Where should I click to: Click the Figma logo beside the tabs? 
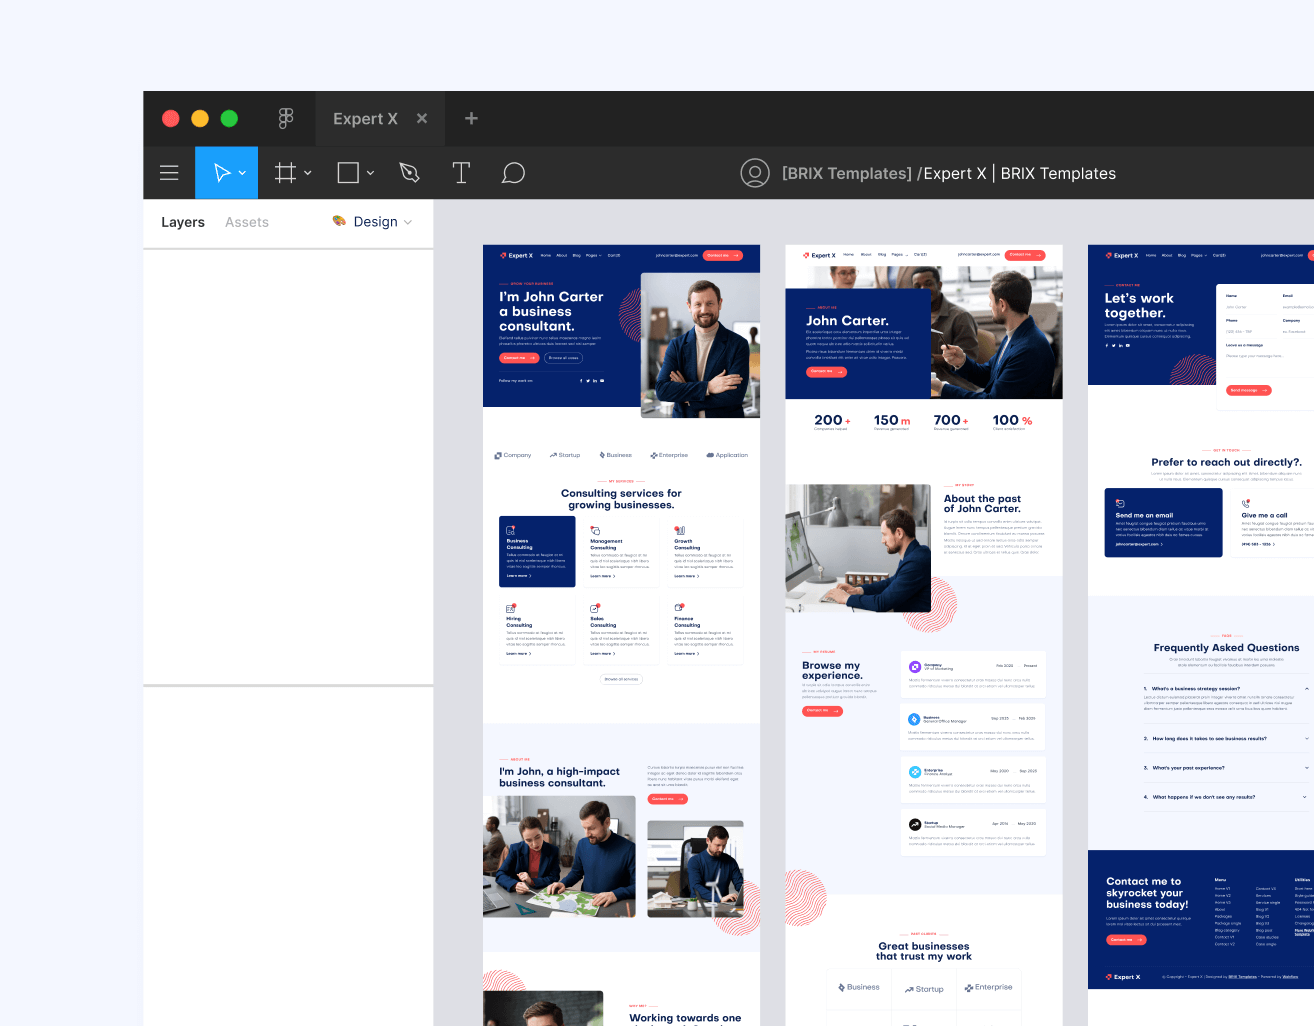click(286, 118)
